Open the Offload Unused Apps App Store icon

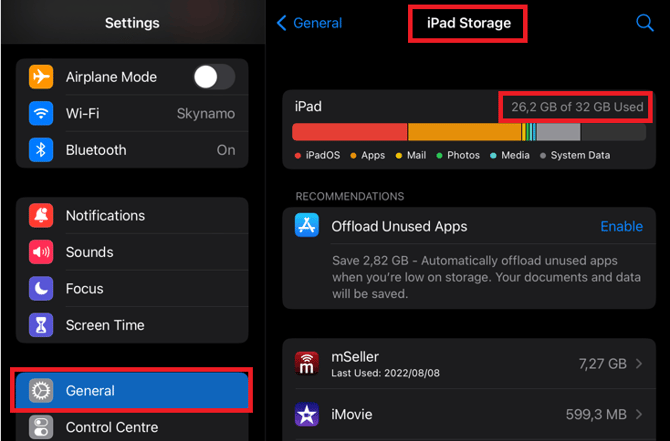pos(307,226)
